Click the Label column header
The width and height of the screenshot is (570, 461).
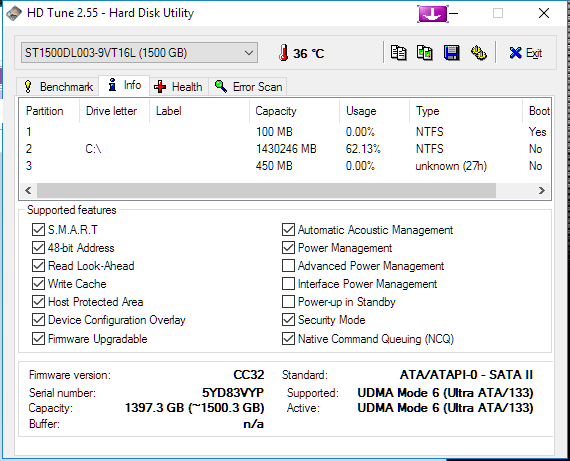click(199, 111)
